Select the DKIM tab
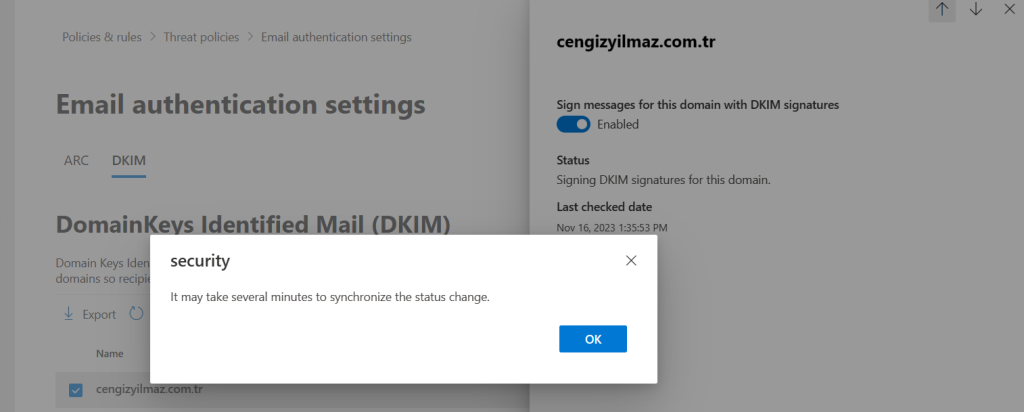Image resolution: width=1024 pixels, height=412 pixels. tap(129, 160)
